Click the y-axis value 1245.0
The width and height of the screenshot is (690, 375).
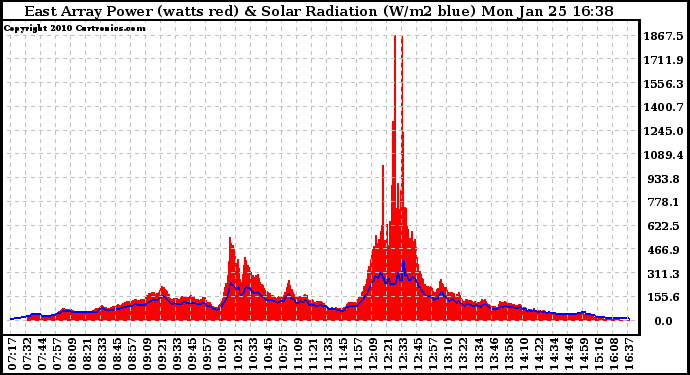pyautogui.click(x=664, y=131)
